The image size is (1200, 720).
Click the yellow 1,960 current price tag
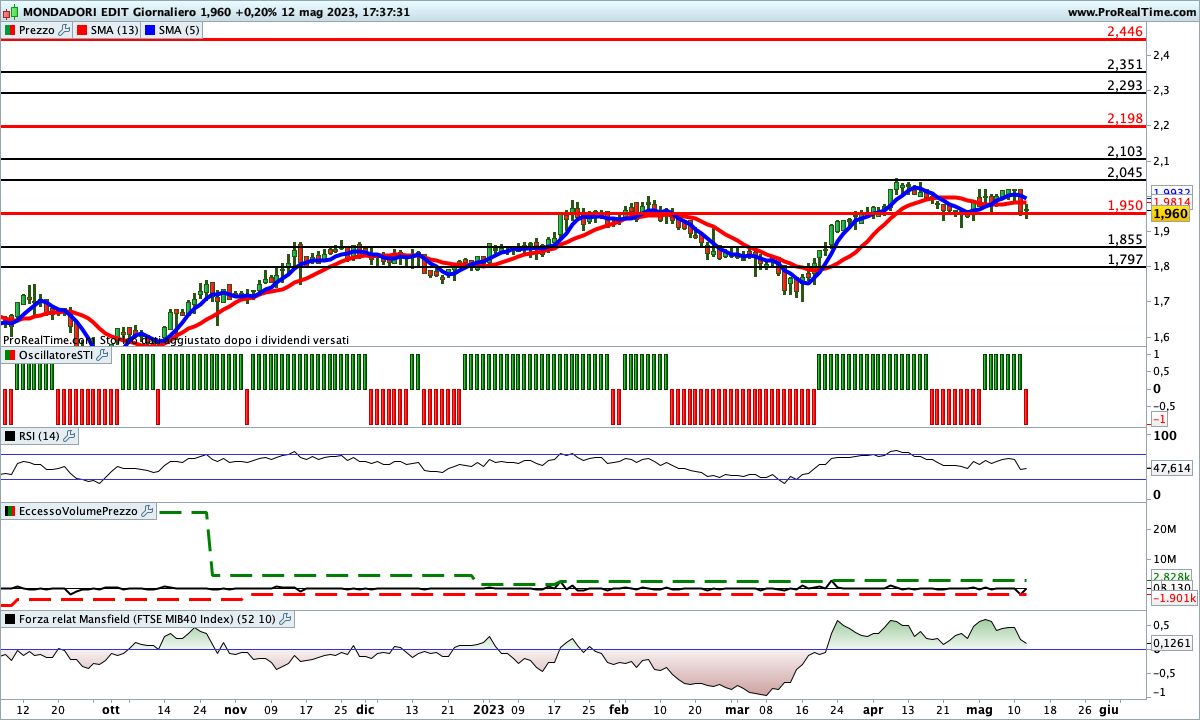pyautogui.click(x=1169, y=214)
